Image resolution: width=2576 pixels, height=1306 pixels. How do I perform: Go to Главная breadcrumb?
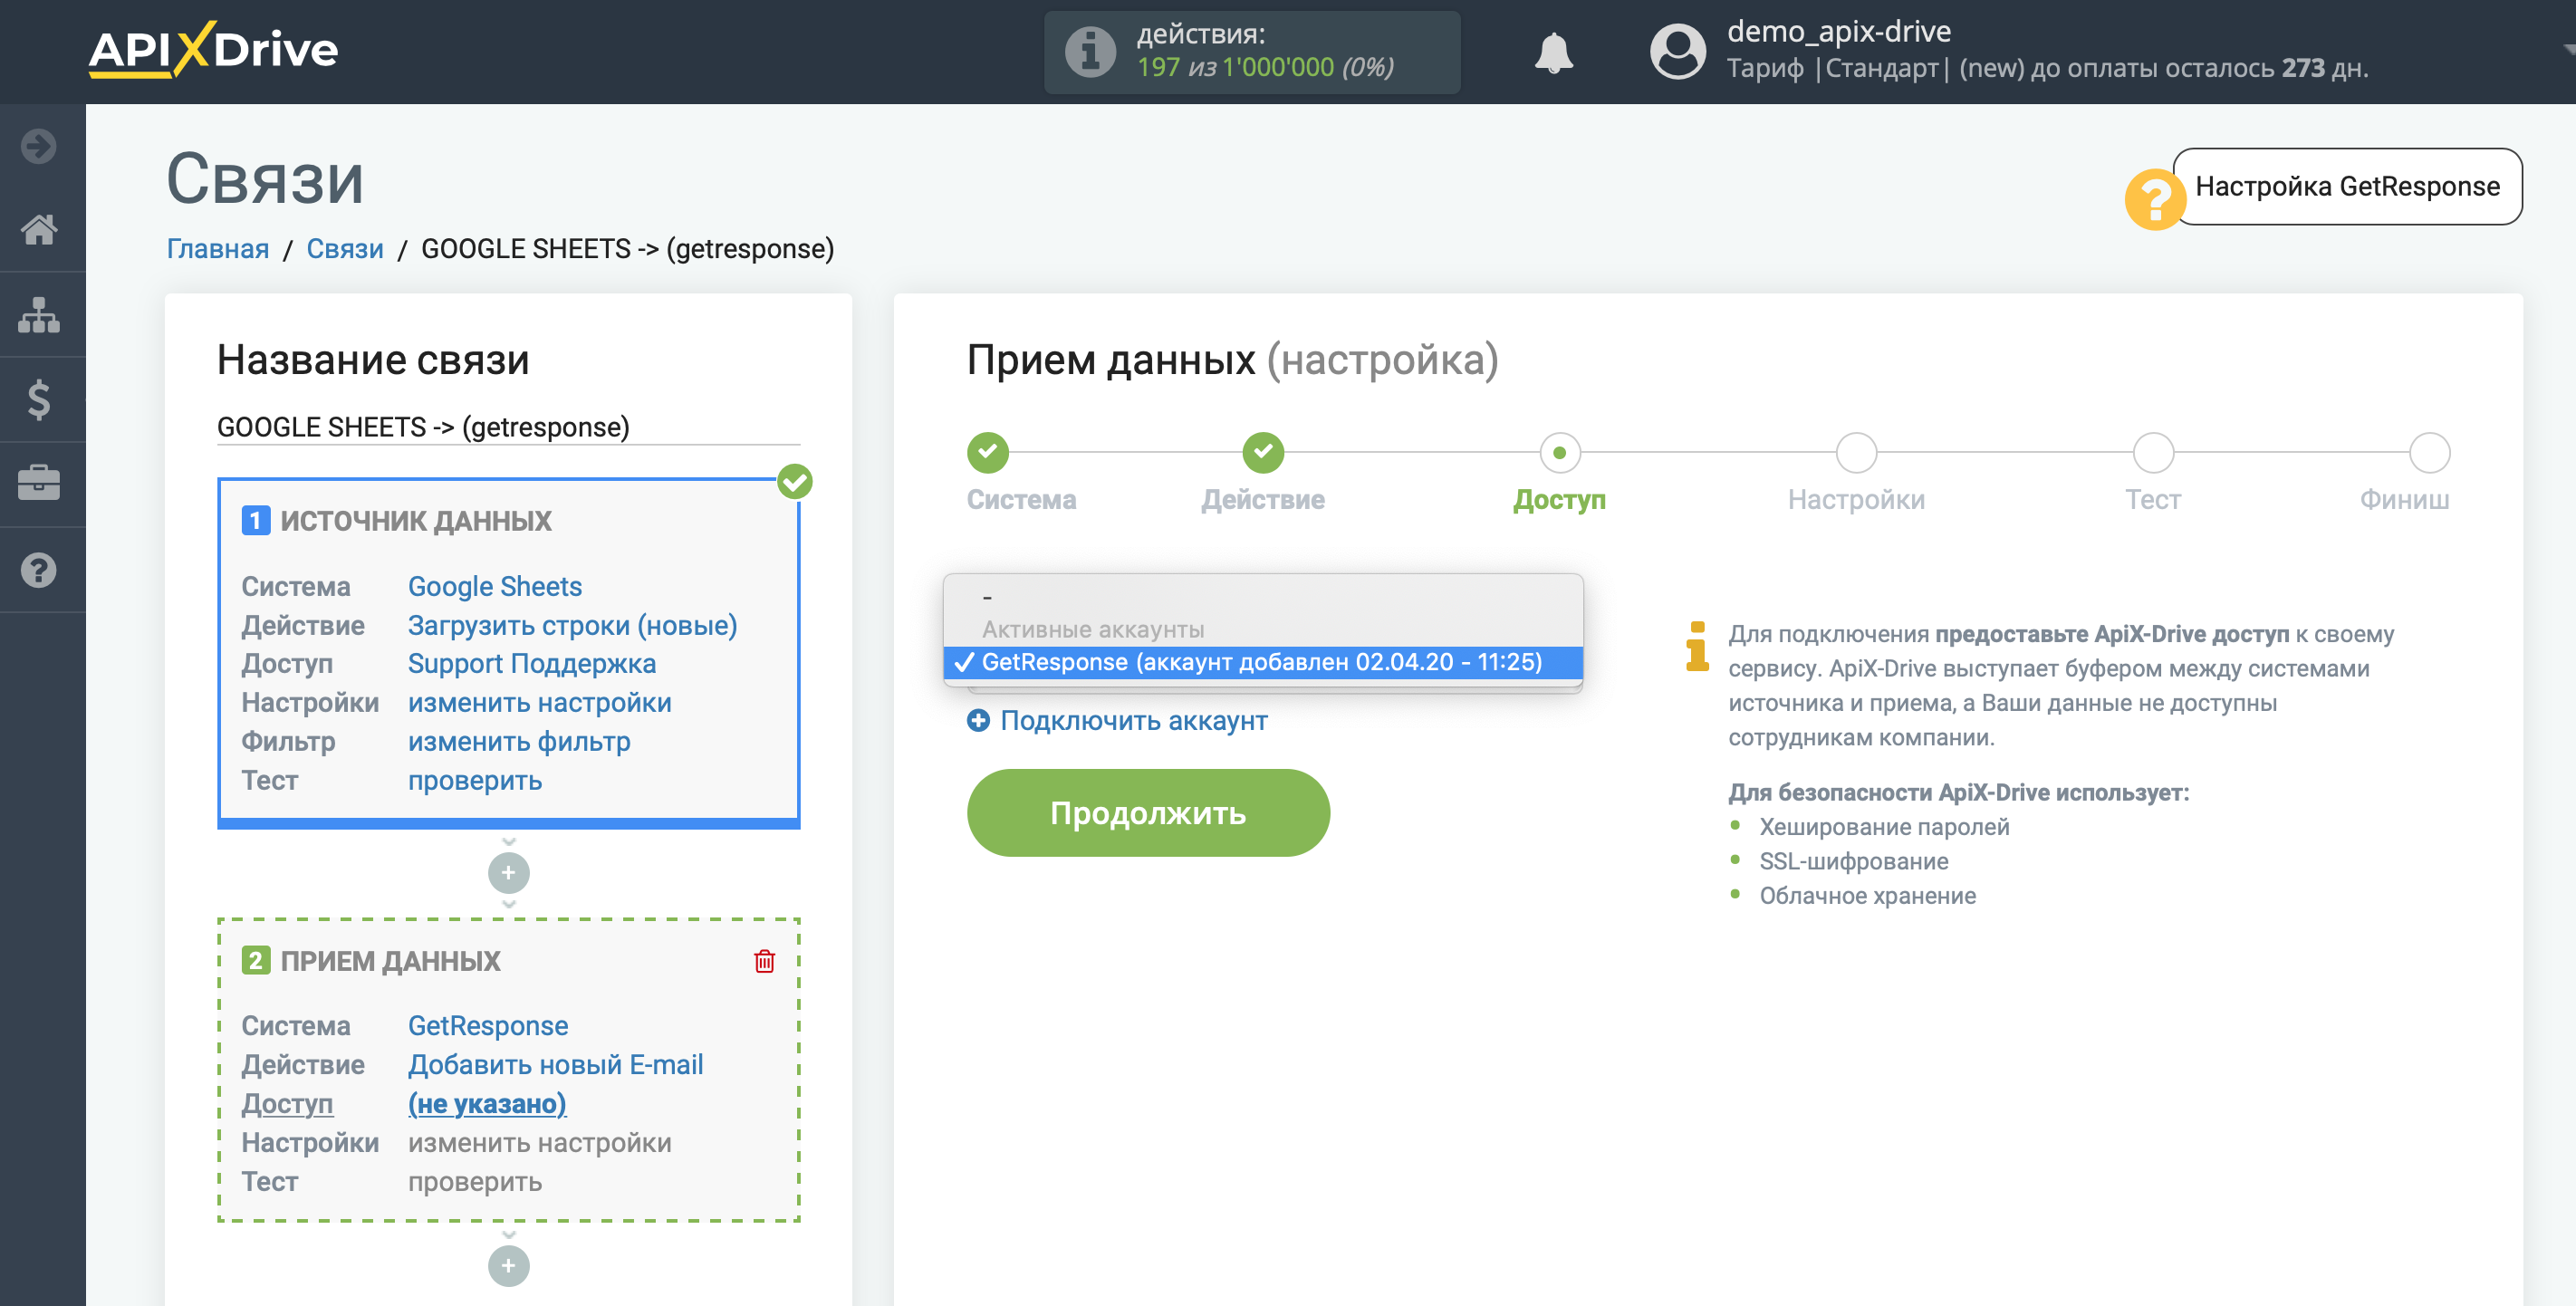point(218,248)
